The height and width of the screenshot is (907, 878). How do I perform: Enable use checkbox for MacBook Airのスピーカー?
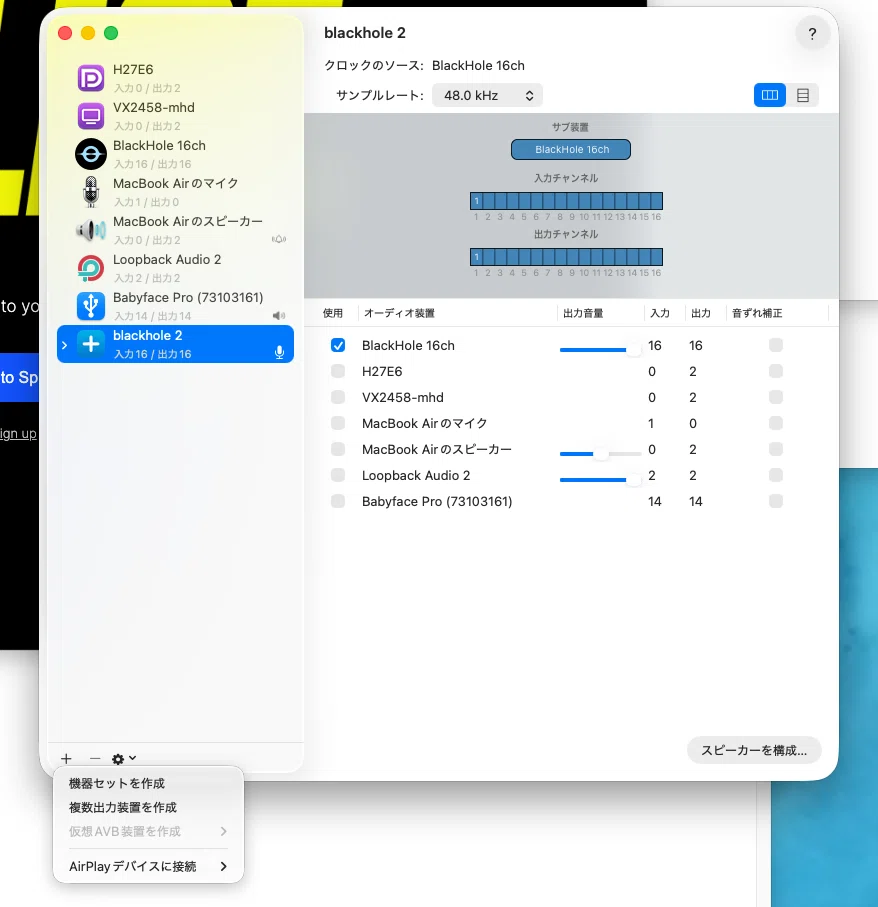click(x=338, y=449)
